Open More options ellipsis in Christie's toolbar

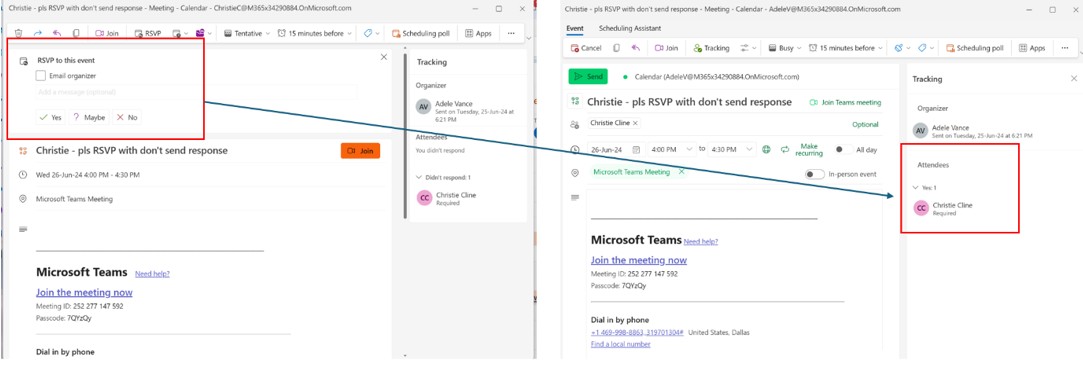point(511,32)
